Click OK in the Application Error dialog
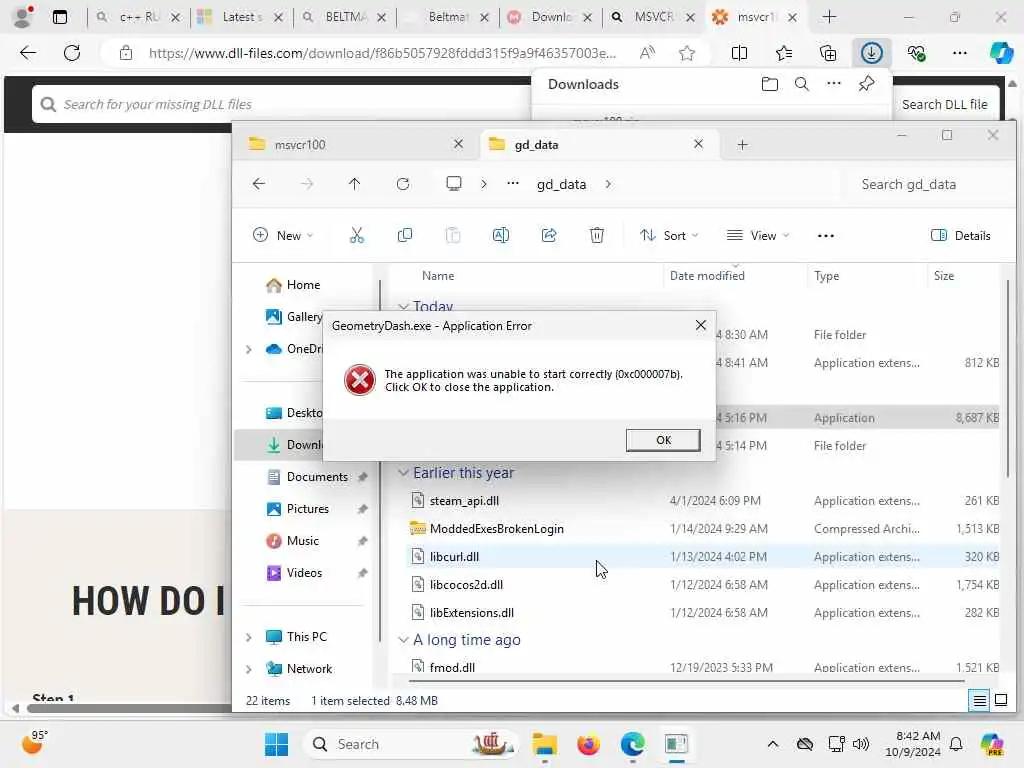The width and height of the screenshot is (1024, 768). coord(663,440)
